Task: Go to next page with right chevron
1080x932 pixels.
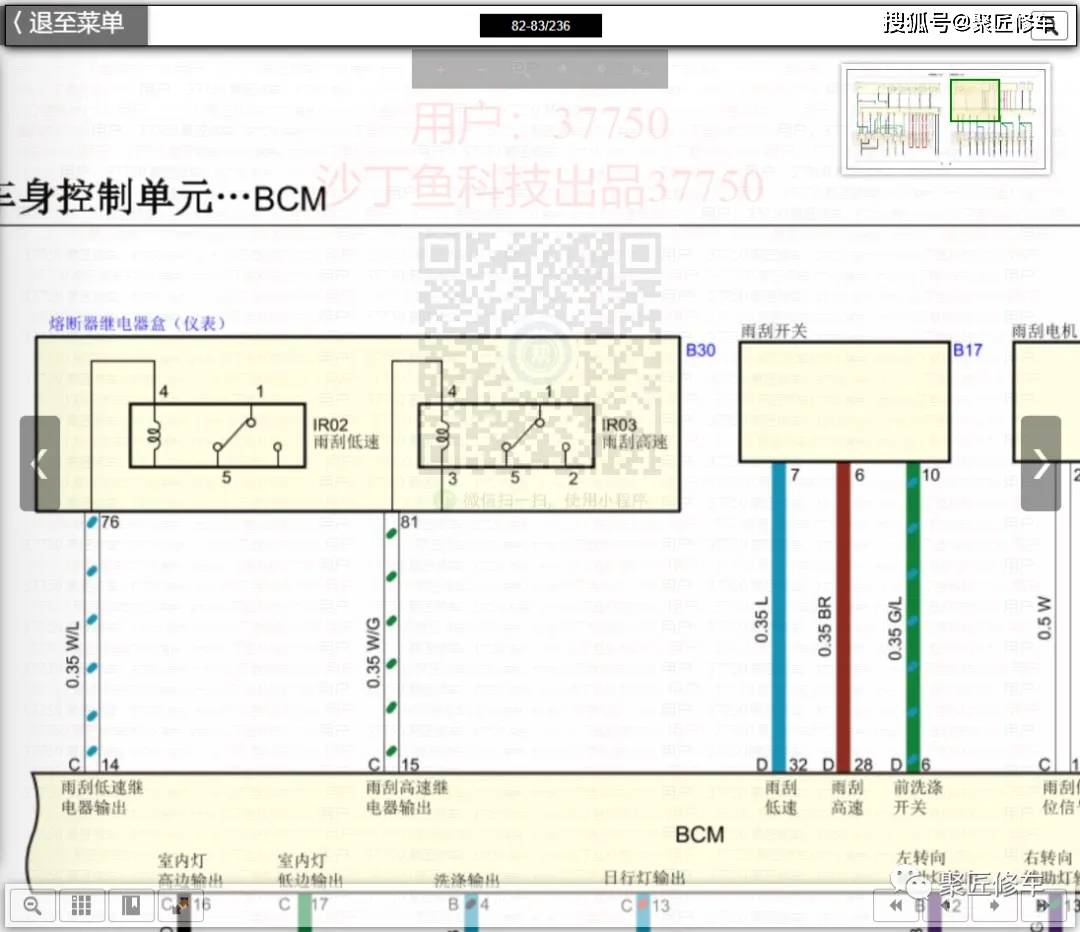Action: tap(1041, 463)
